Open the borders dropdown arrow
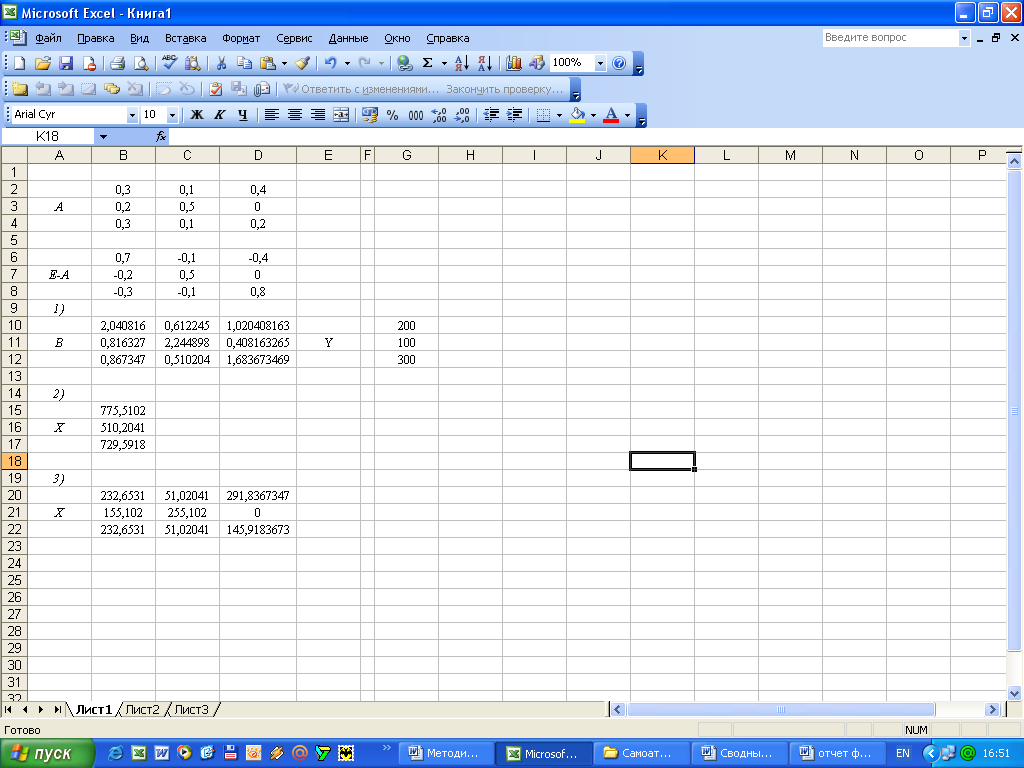 pyautogui.click(x=560, y=116)
